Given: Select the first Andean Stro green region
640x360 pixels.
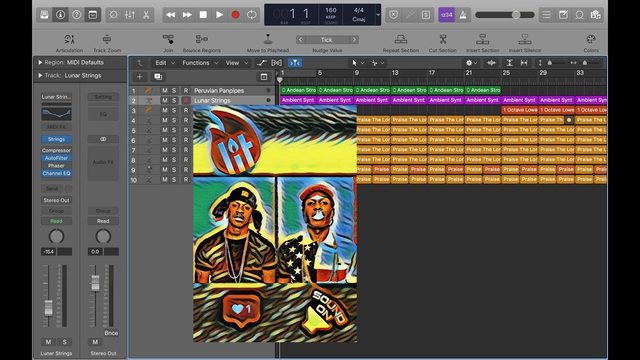Looking at the screenshot, I should coord(298,90).
